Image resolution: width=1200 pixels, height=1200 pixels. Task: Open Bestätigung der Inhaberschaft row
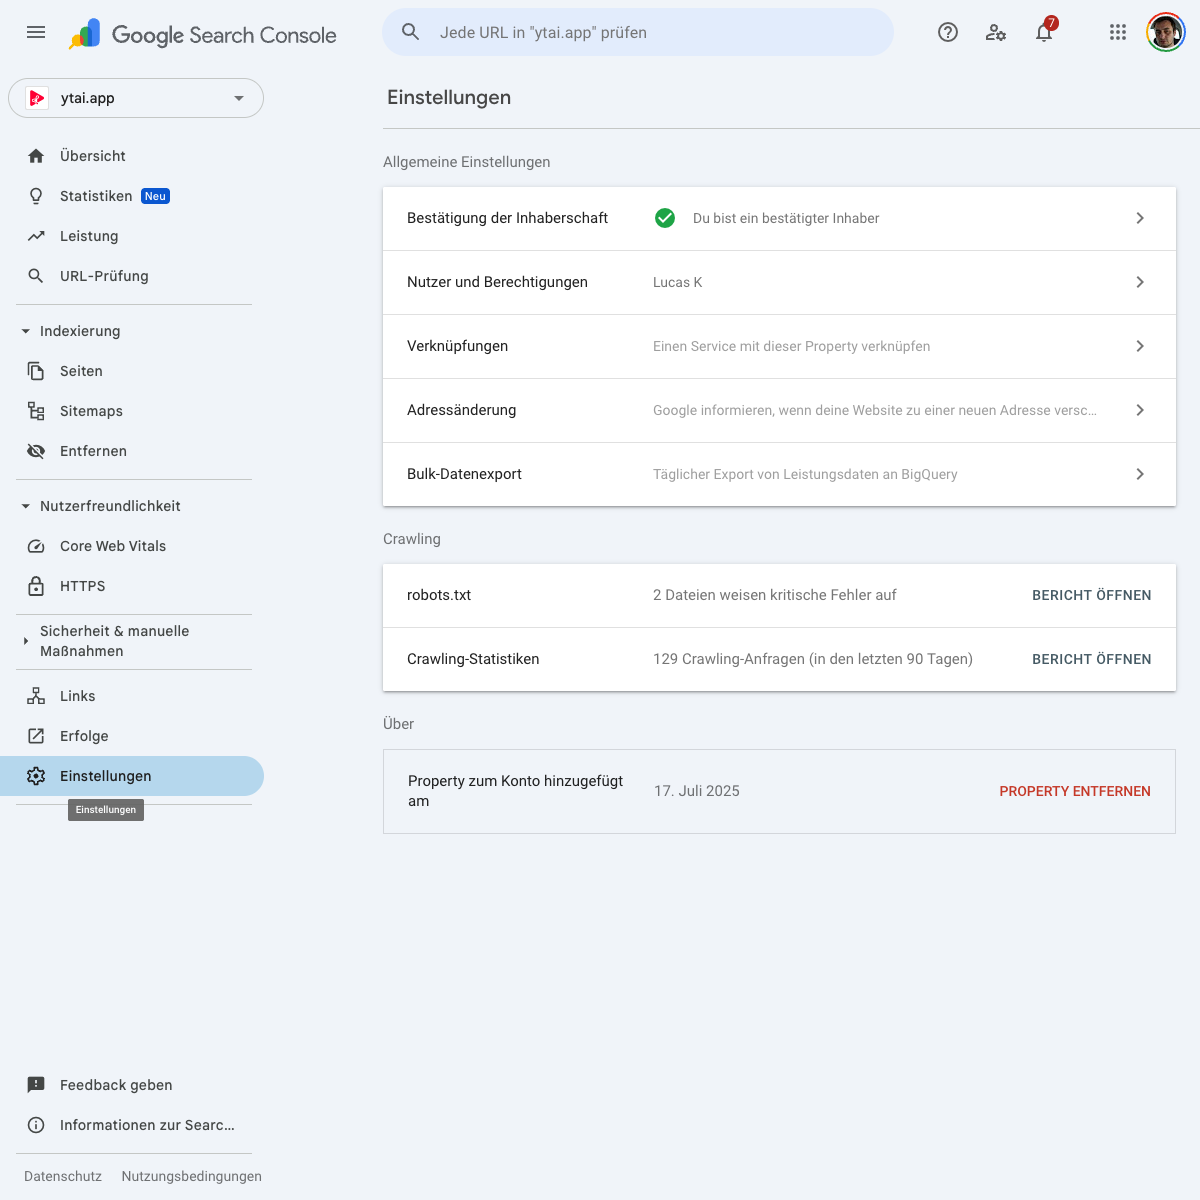pos(779,218)
